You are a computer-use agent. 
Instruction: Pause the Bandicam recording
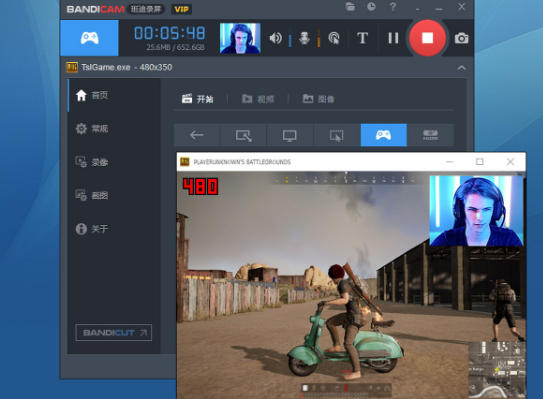393,38
